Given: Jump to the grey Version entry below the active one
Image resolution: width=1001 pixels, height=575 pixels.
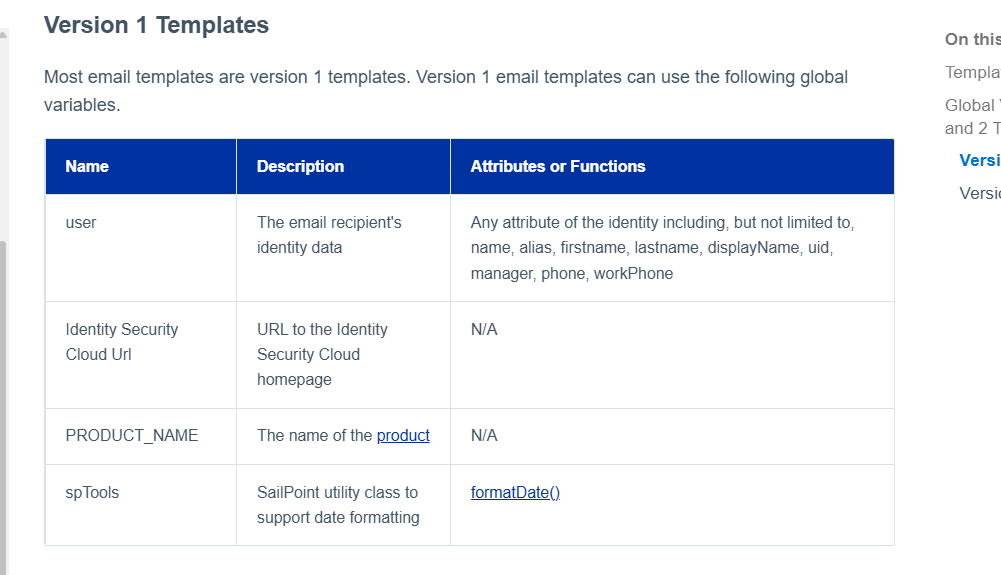Looking at the screenshot, I should point(980,193).
